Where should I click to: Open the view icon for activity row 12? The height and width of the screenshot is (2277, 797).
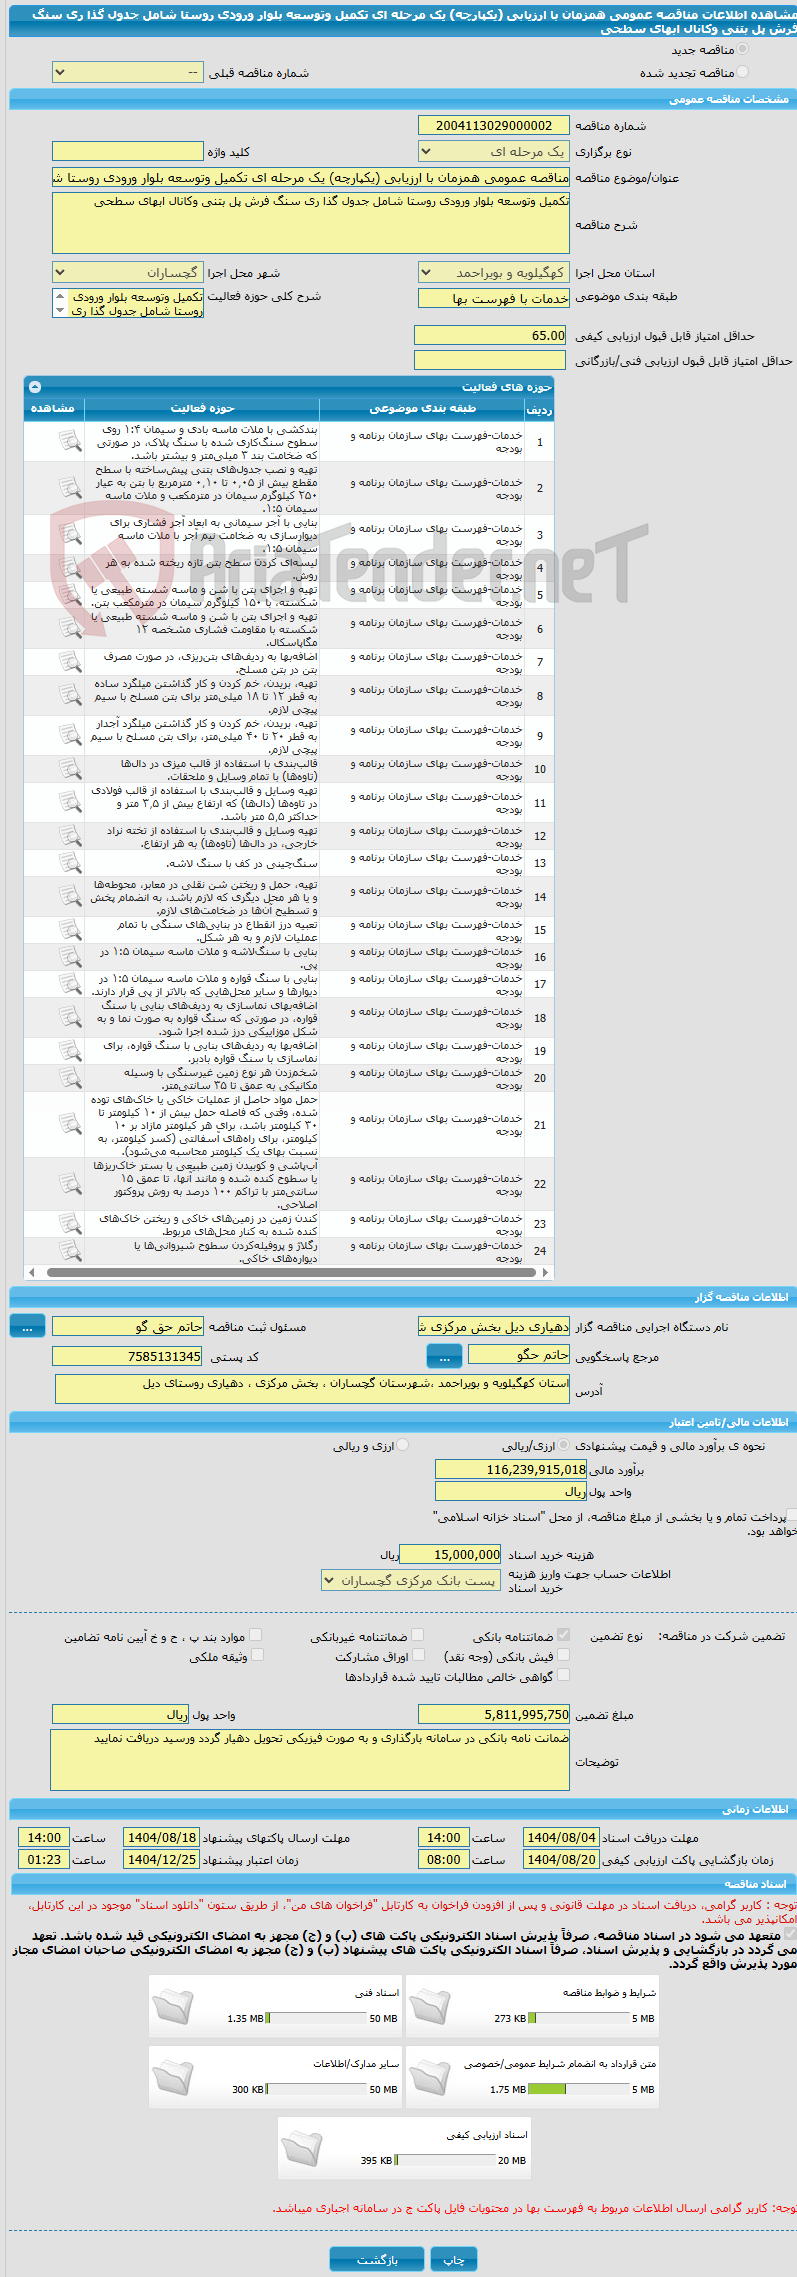tap(69, 836)
